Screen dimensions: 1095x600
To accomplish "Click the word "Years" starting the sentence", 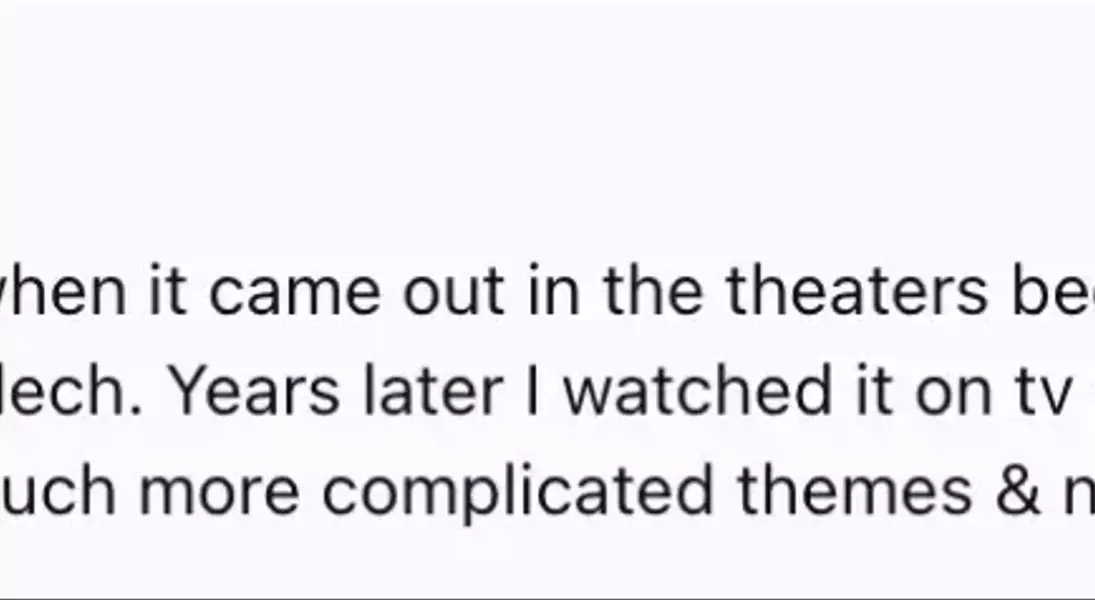I will tap(255, 392).
